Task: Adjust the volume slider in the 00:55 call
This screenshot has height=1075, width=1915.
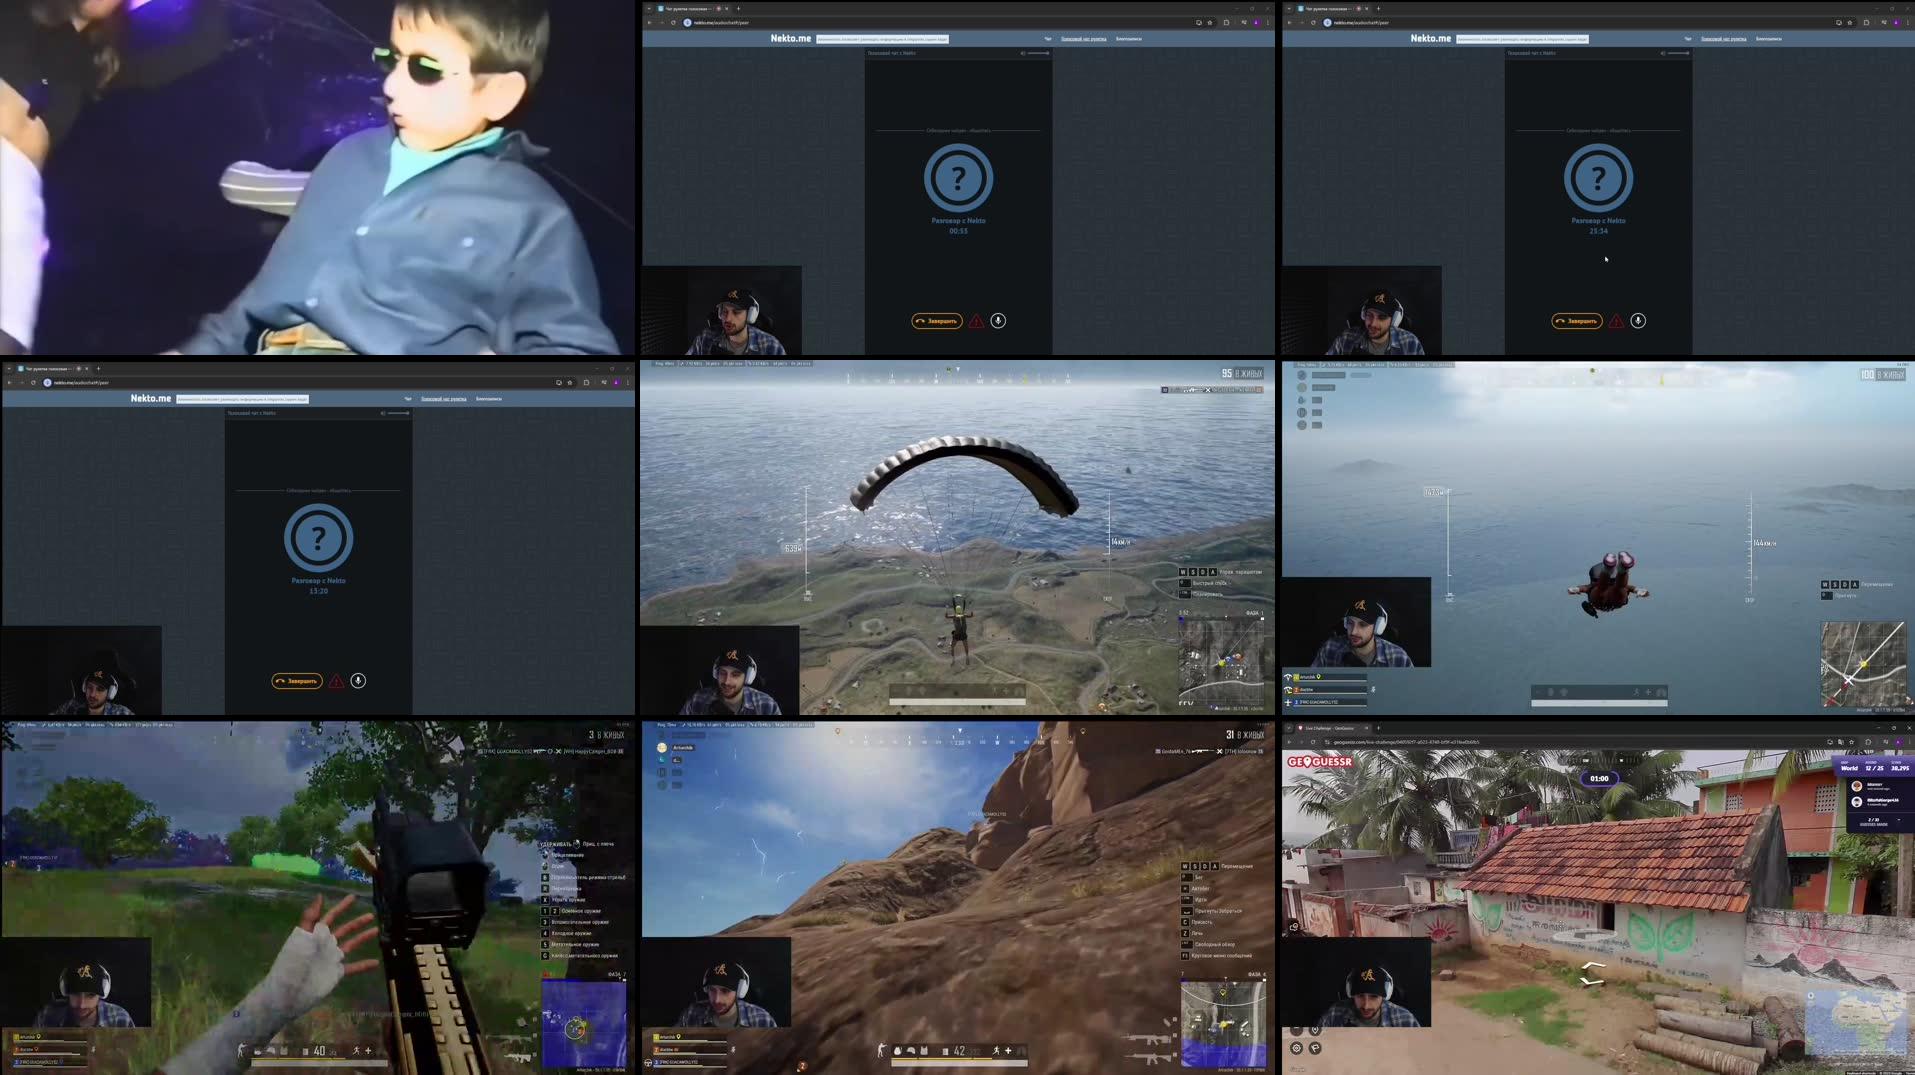Action: tap(1039, 53)
